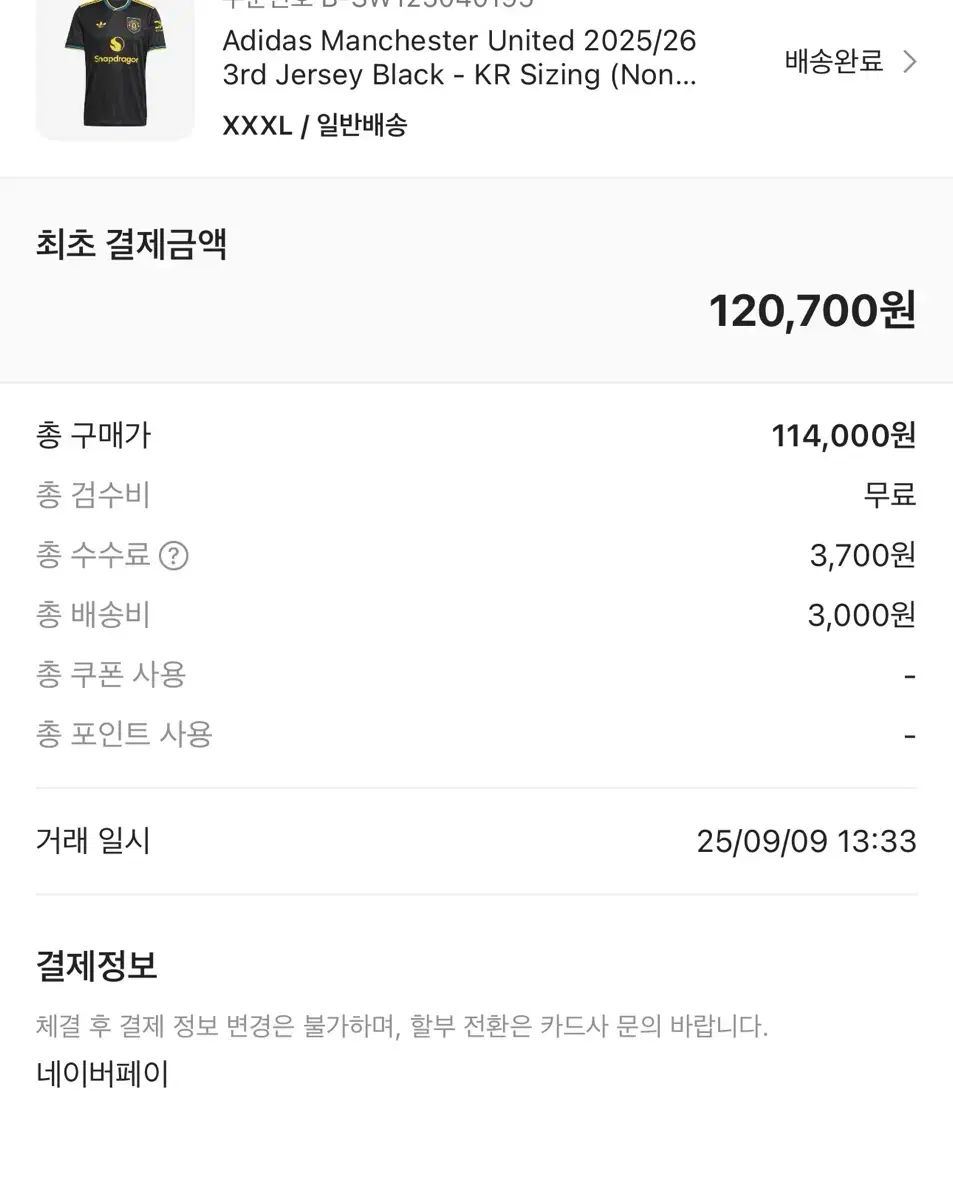The image size is (953, 1200).
Task: Open the chevron arrow next to 배송완료
Action: (909, 62)
